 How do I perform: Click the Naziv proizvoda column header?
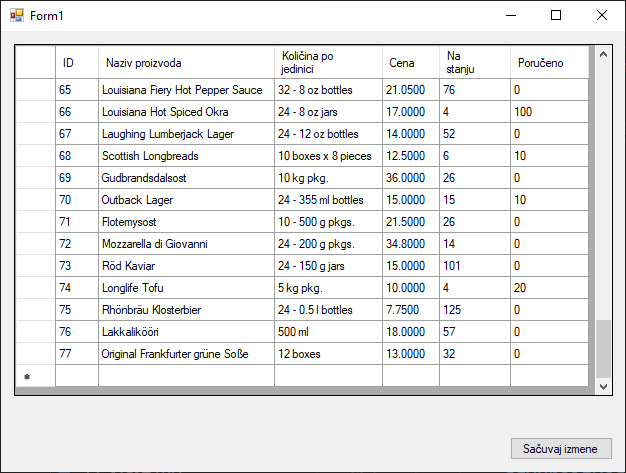(185, 63)
